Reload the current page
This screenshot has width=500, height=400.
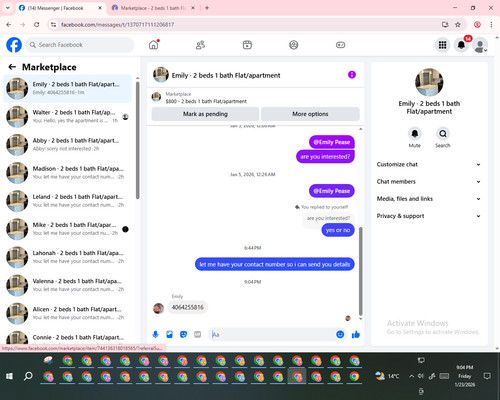pyautogui.click(x=37, y=25)
